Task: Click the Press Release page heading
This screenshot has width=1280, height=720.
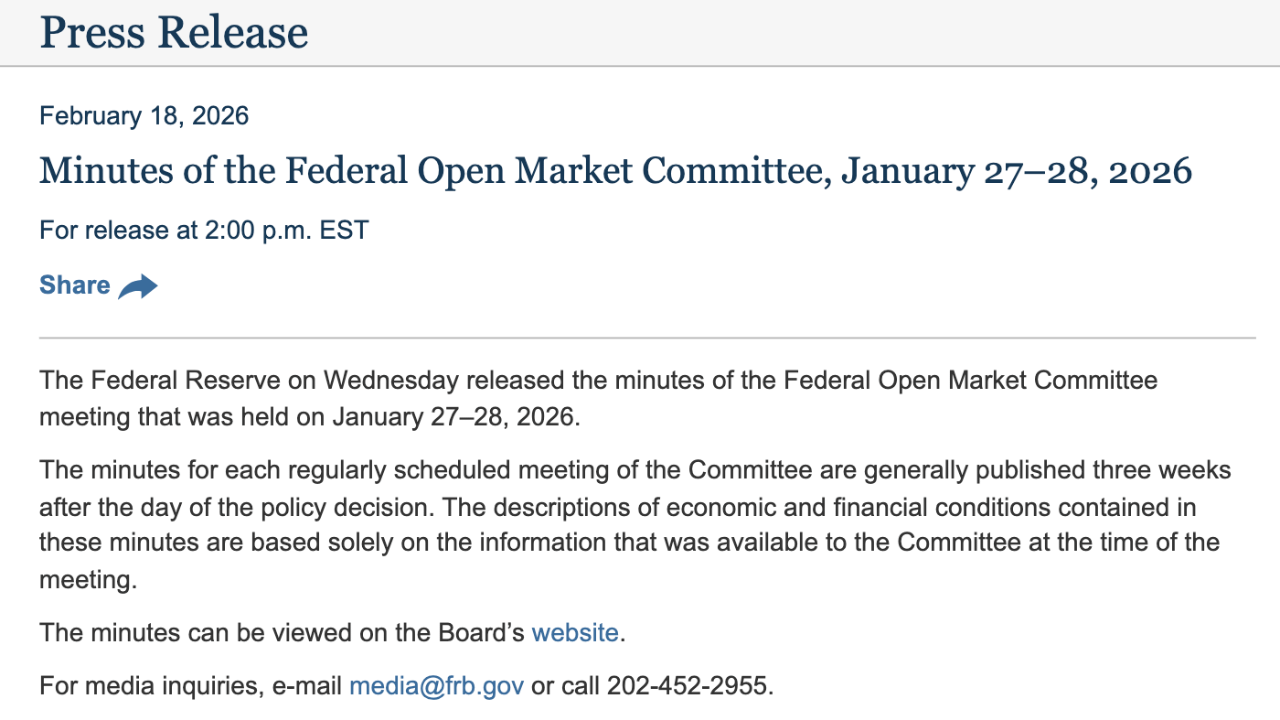Action: click(174, 32)
